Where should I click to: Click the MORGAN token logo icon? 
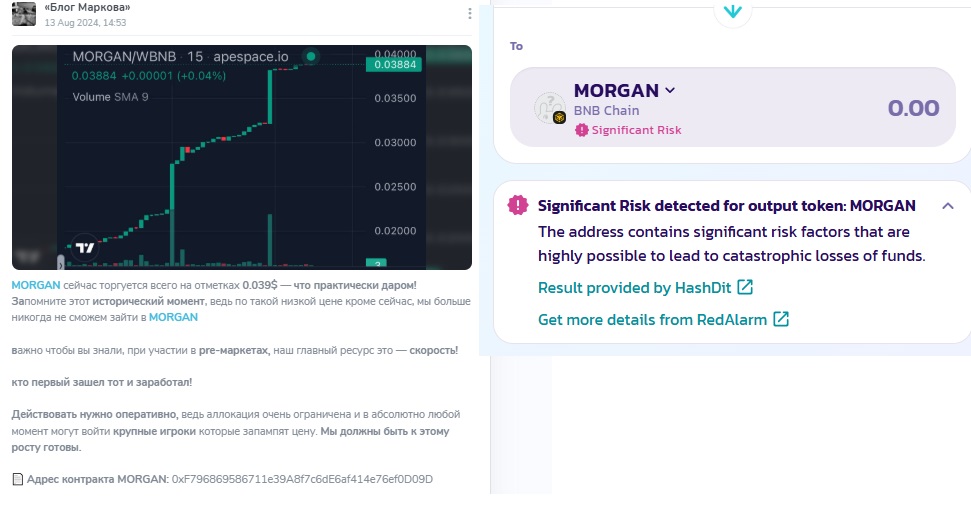click(549, 108)
